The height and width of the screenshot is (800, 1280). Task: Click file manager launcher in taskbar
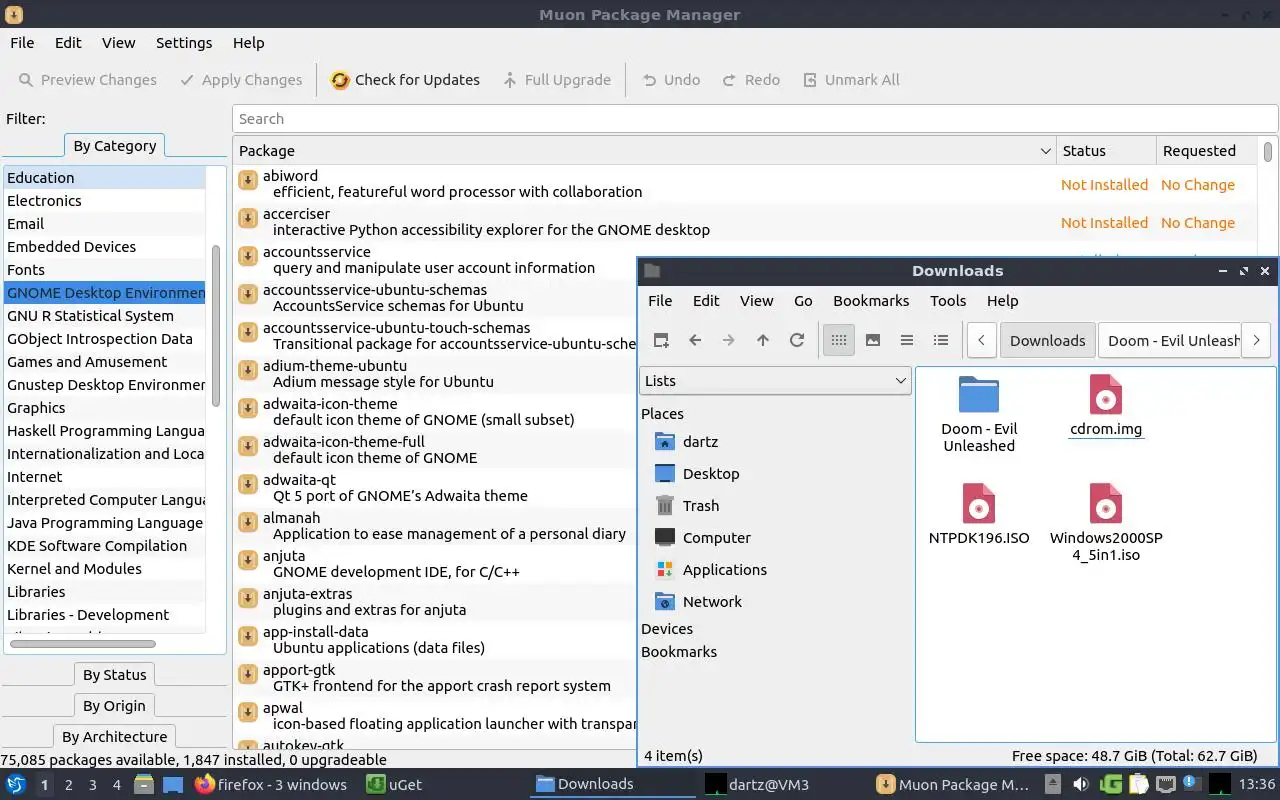(143, 784)
